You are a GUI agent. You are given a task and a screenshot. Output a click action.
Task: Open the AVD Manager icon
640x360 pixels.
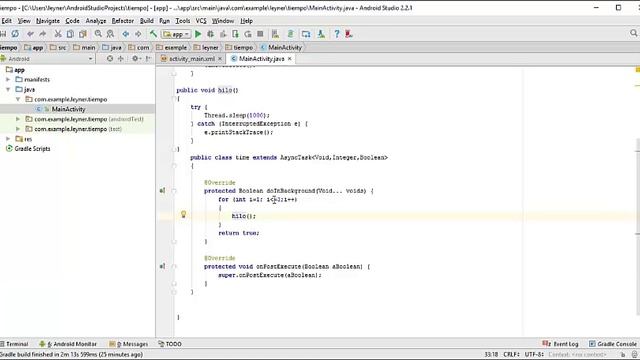click(275, 34)
